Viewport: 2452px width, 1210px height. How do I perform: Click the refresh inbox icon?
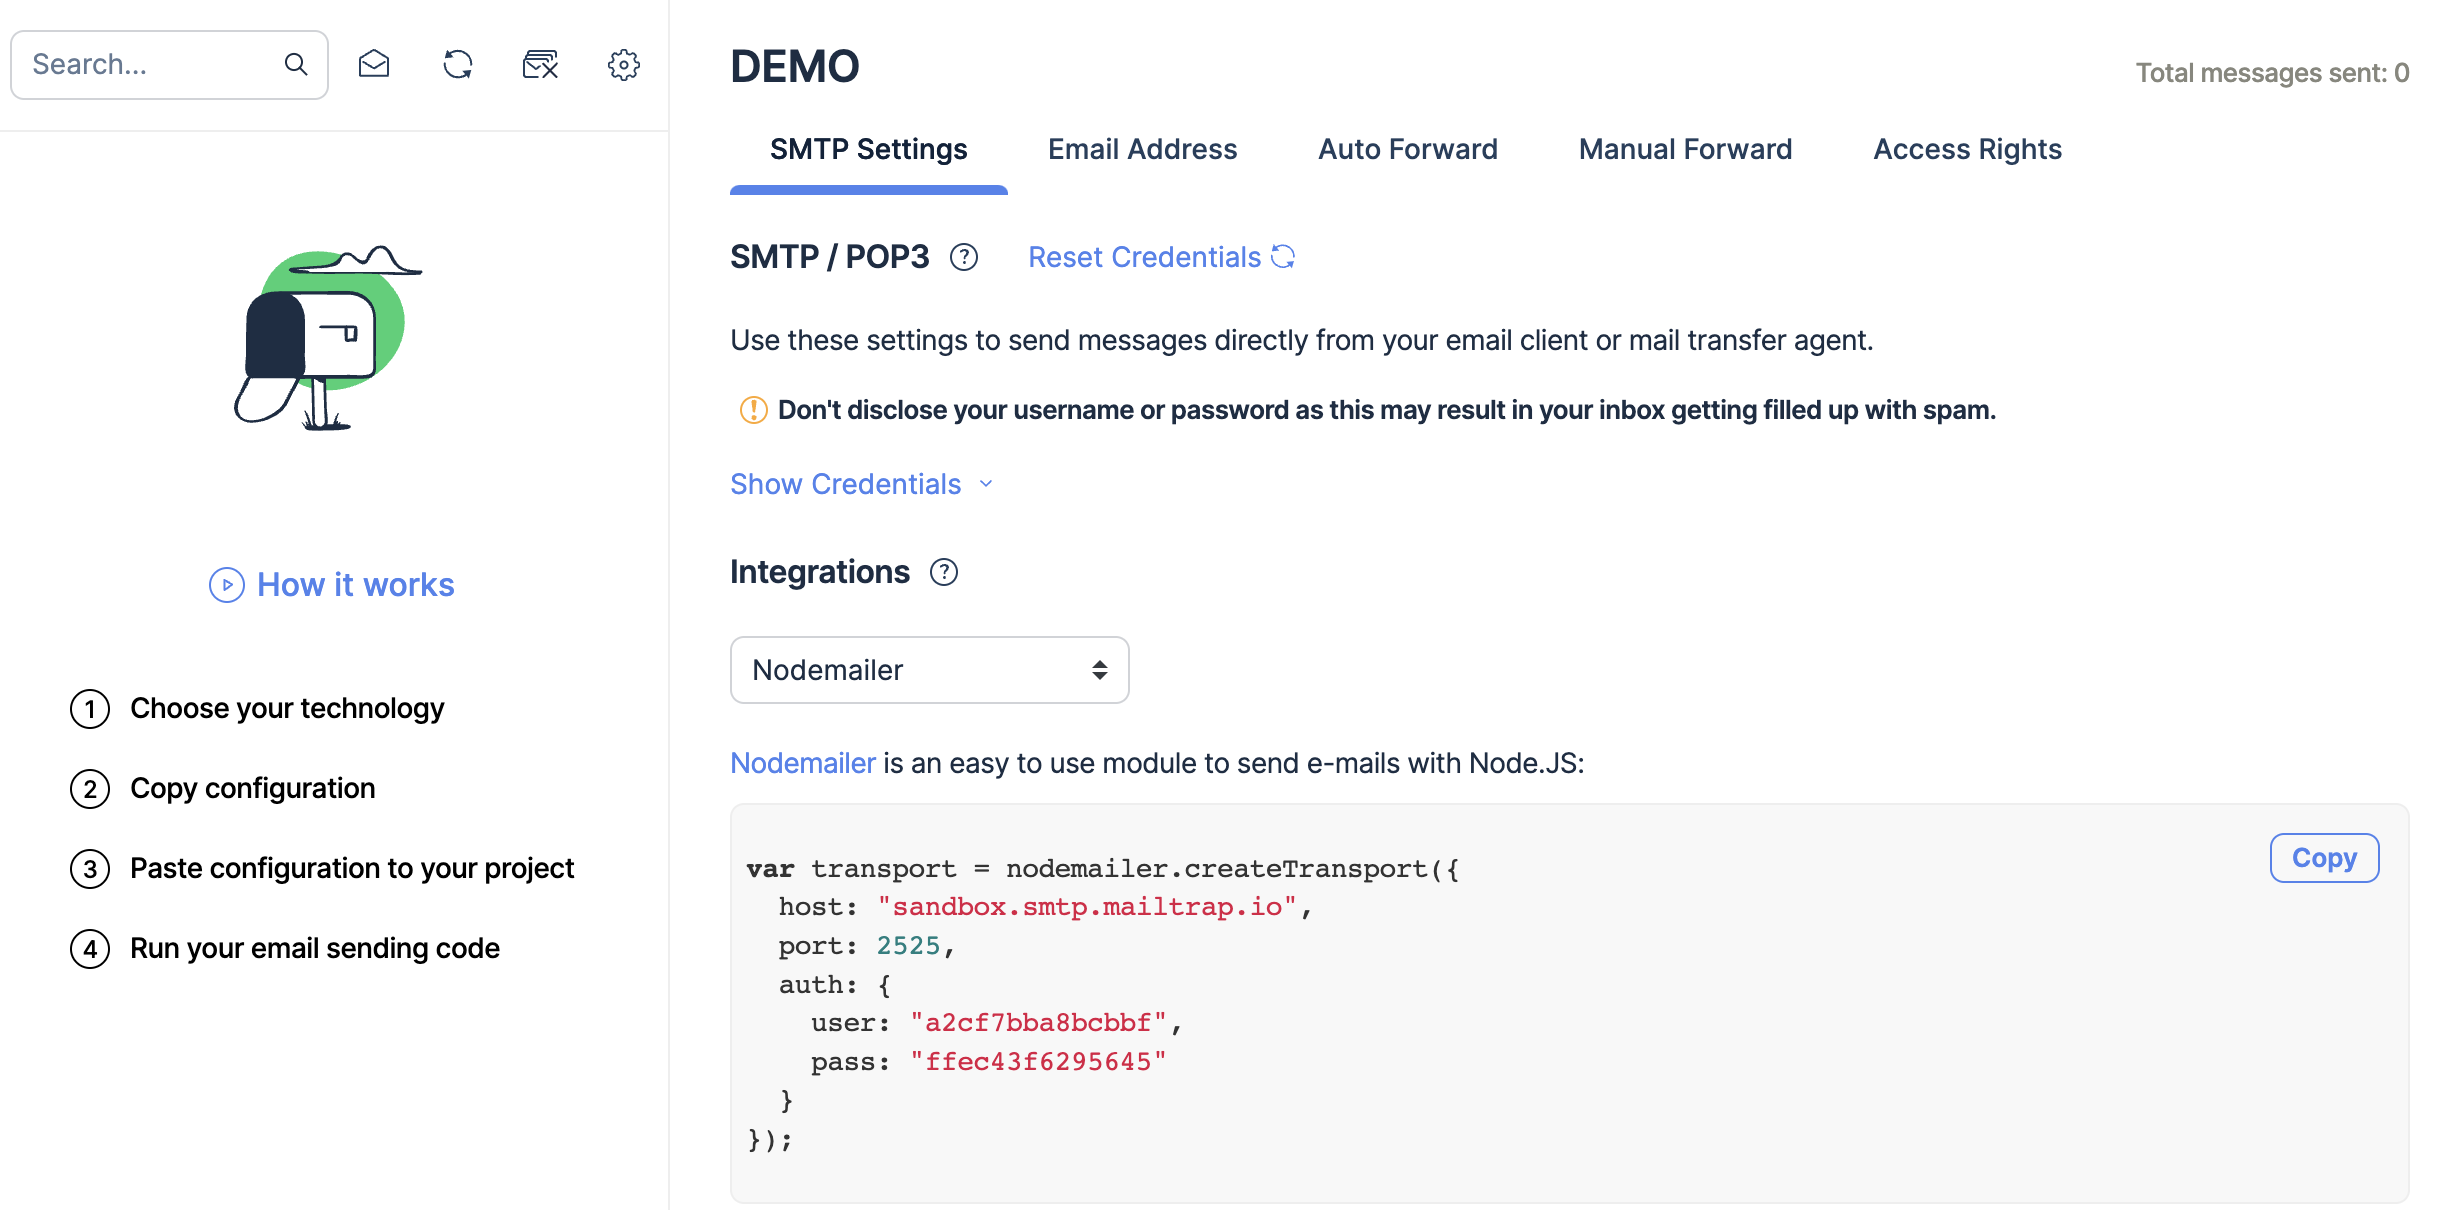click(x=458, y=65)
